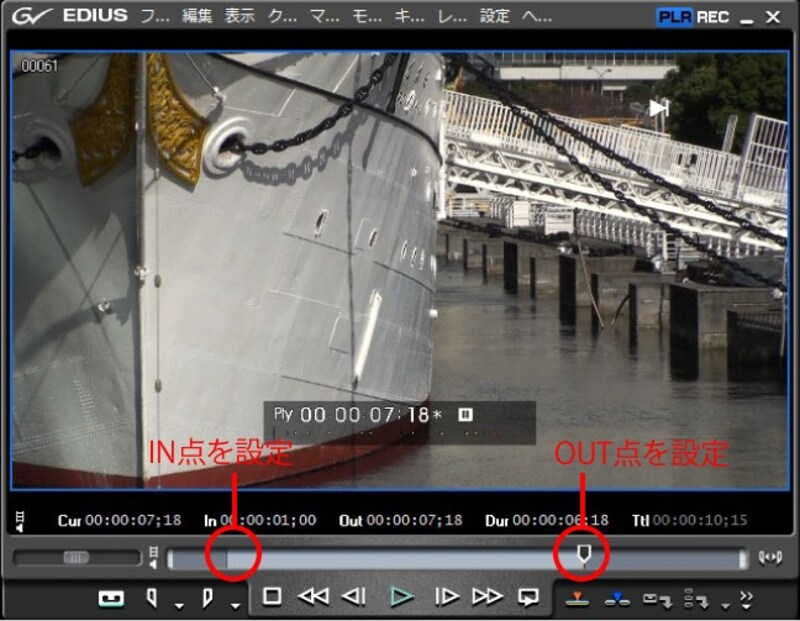Minimize the EDIUS player window
800x621 pixels.
coord(747,19)
